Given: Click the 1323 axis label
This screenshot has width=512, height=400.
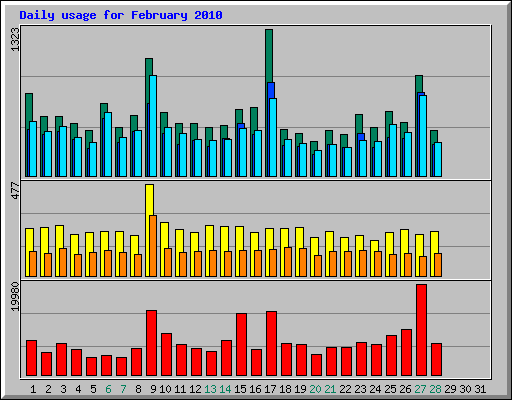Looking at the screenshot, I should (15, 39).
